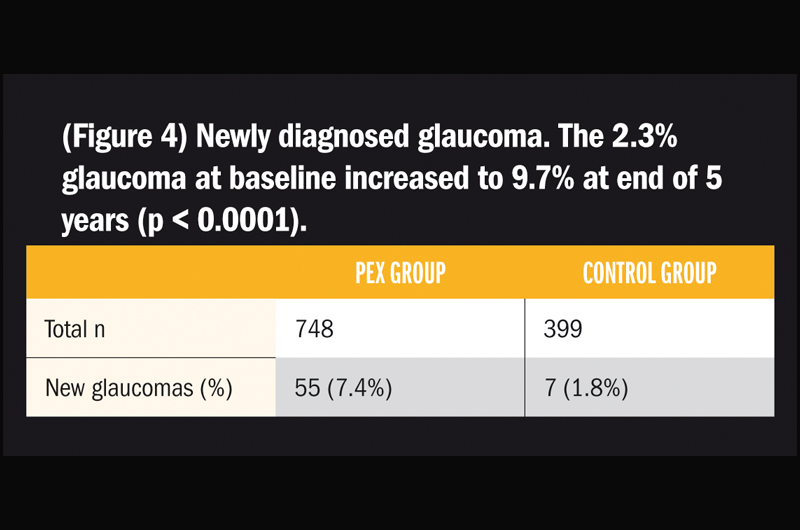Click the p < 0.0001 text
This screenshot has width=800, height=530.
click(221, 221)
